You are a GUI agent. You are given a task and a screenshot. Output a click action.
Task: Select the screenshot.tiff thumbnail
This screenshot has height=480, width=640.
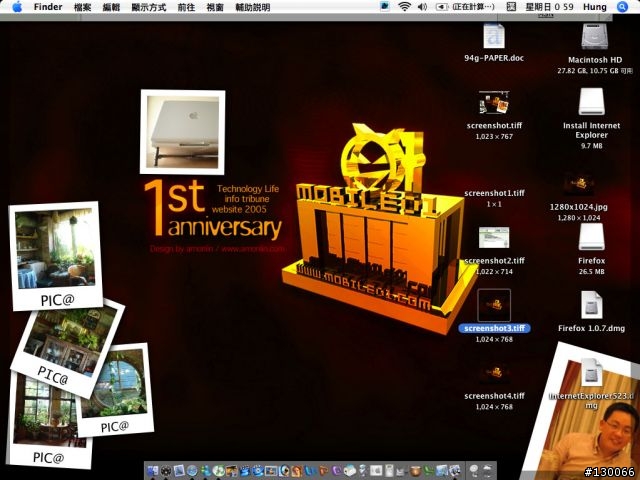click(x=494, y=103)
